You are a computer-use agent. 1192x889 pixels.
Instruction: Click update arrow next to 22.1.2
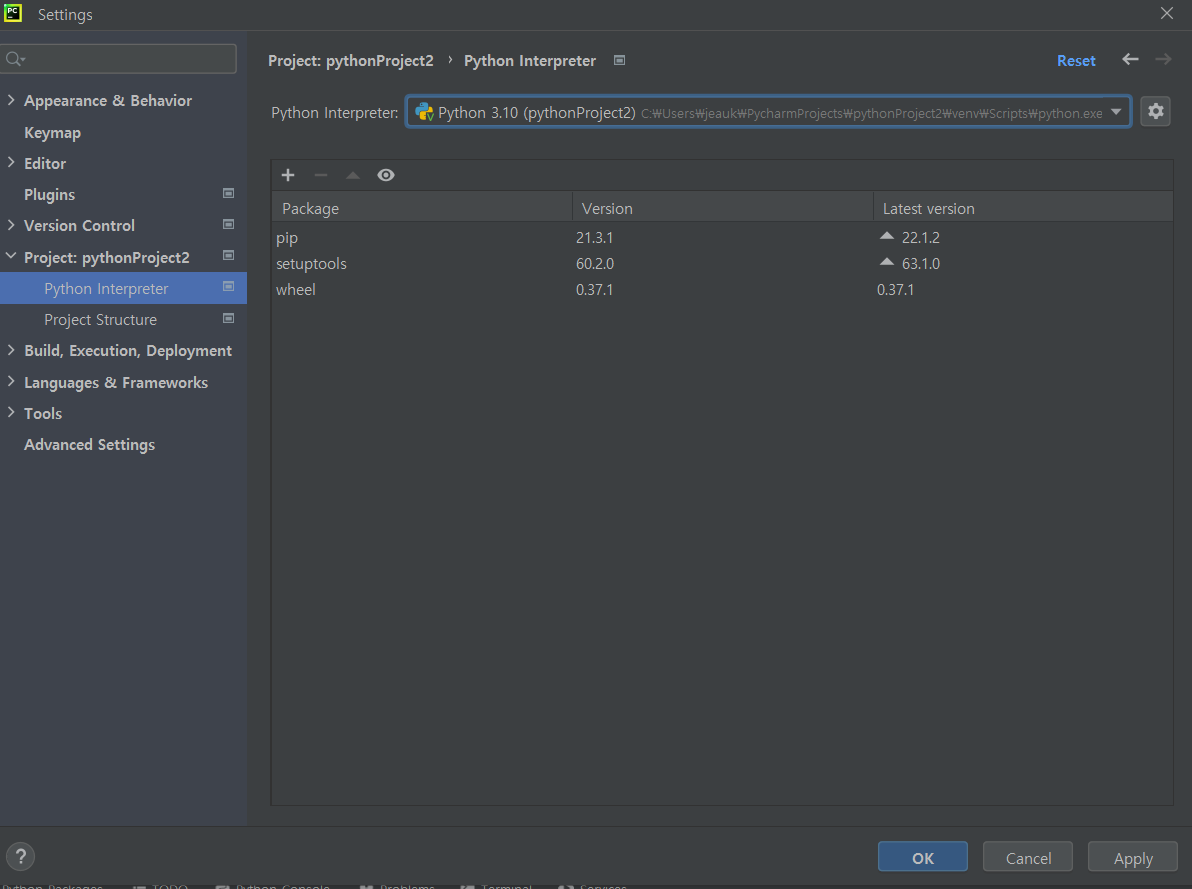tap(886, 237)
